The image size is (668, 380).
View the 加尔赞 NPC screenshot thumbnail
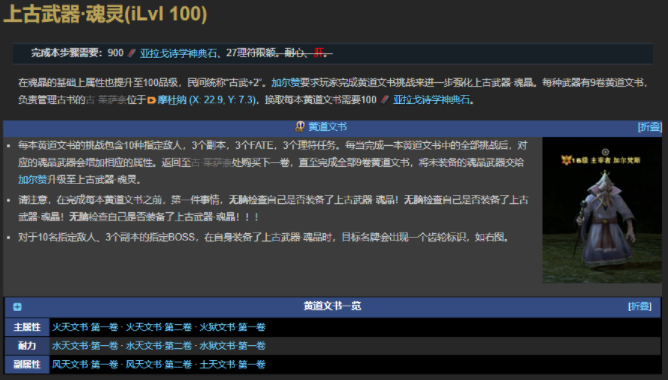602,210
